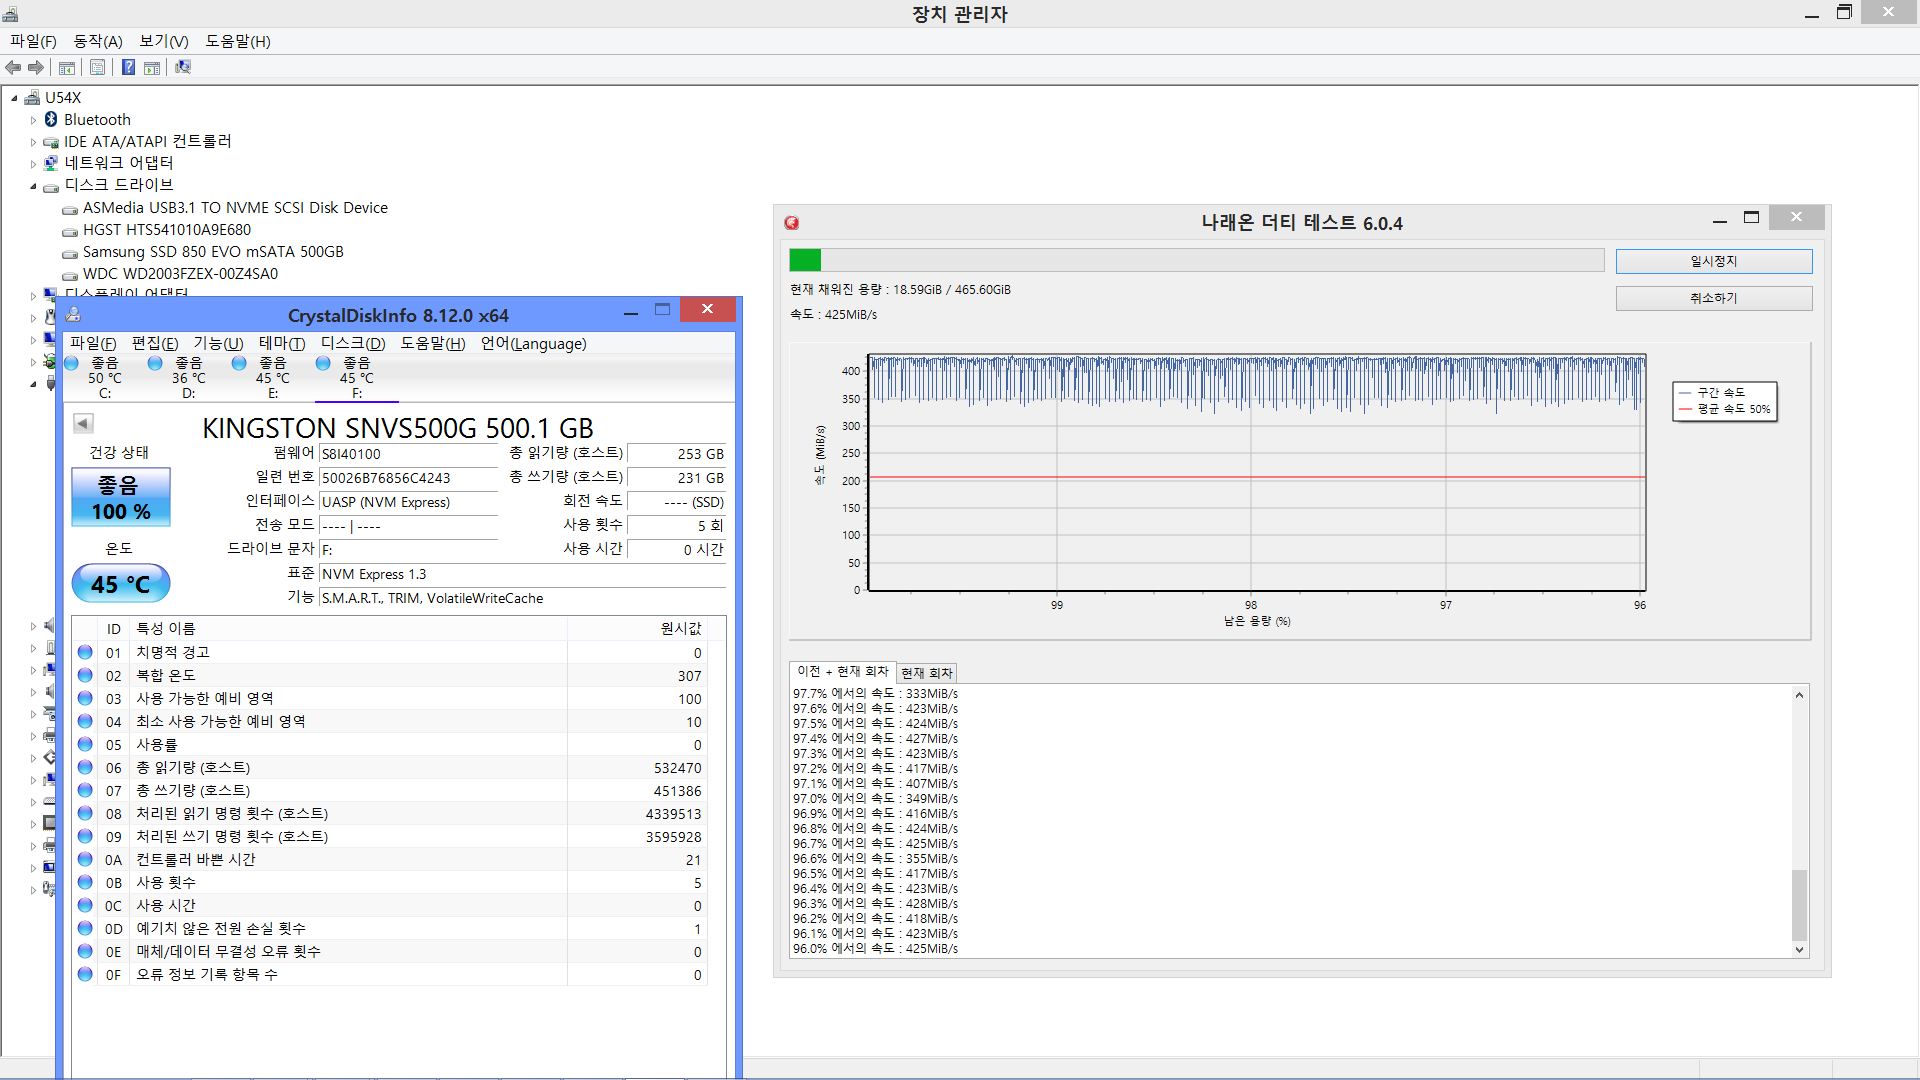Click the disk icon beside Samsung SSD 850 EVO
1920x1080 pixels.
70,253
